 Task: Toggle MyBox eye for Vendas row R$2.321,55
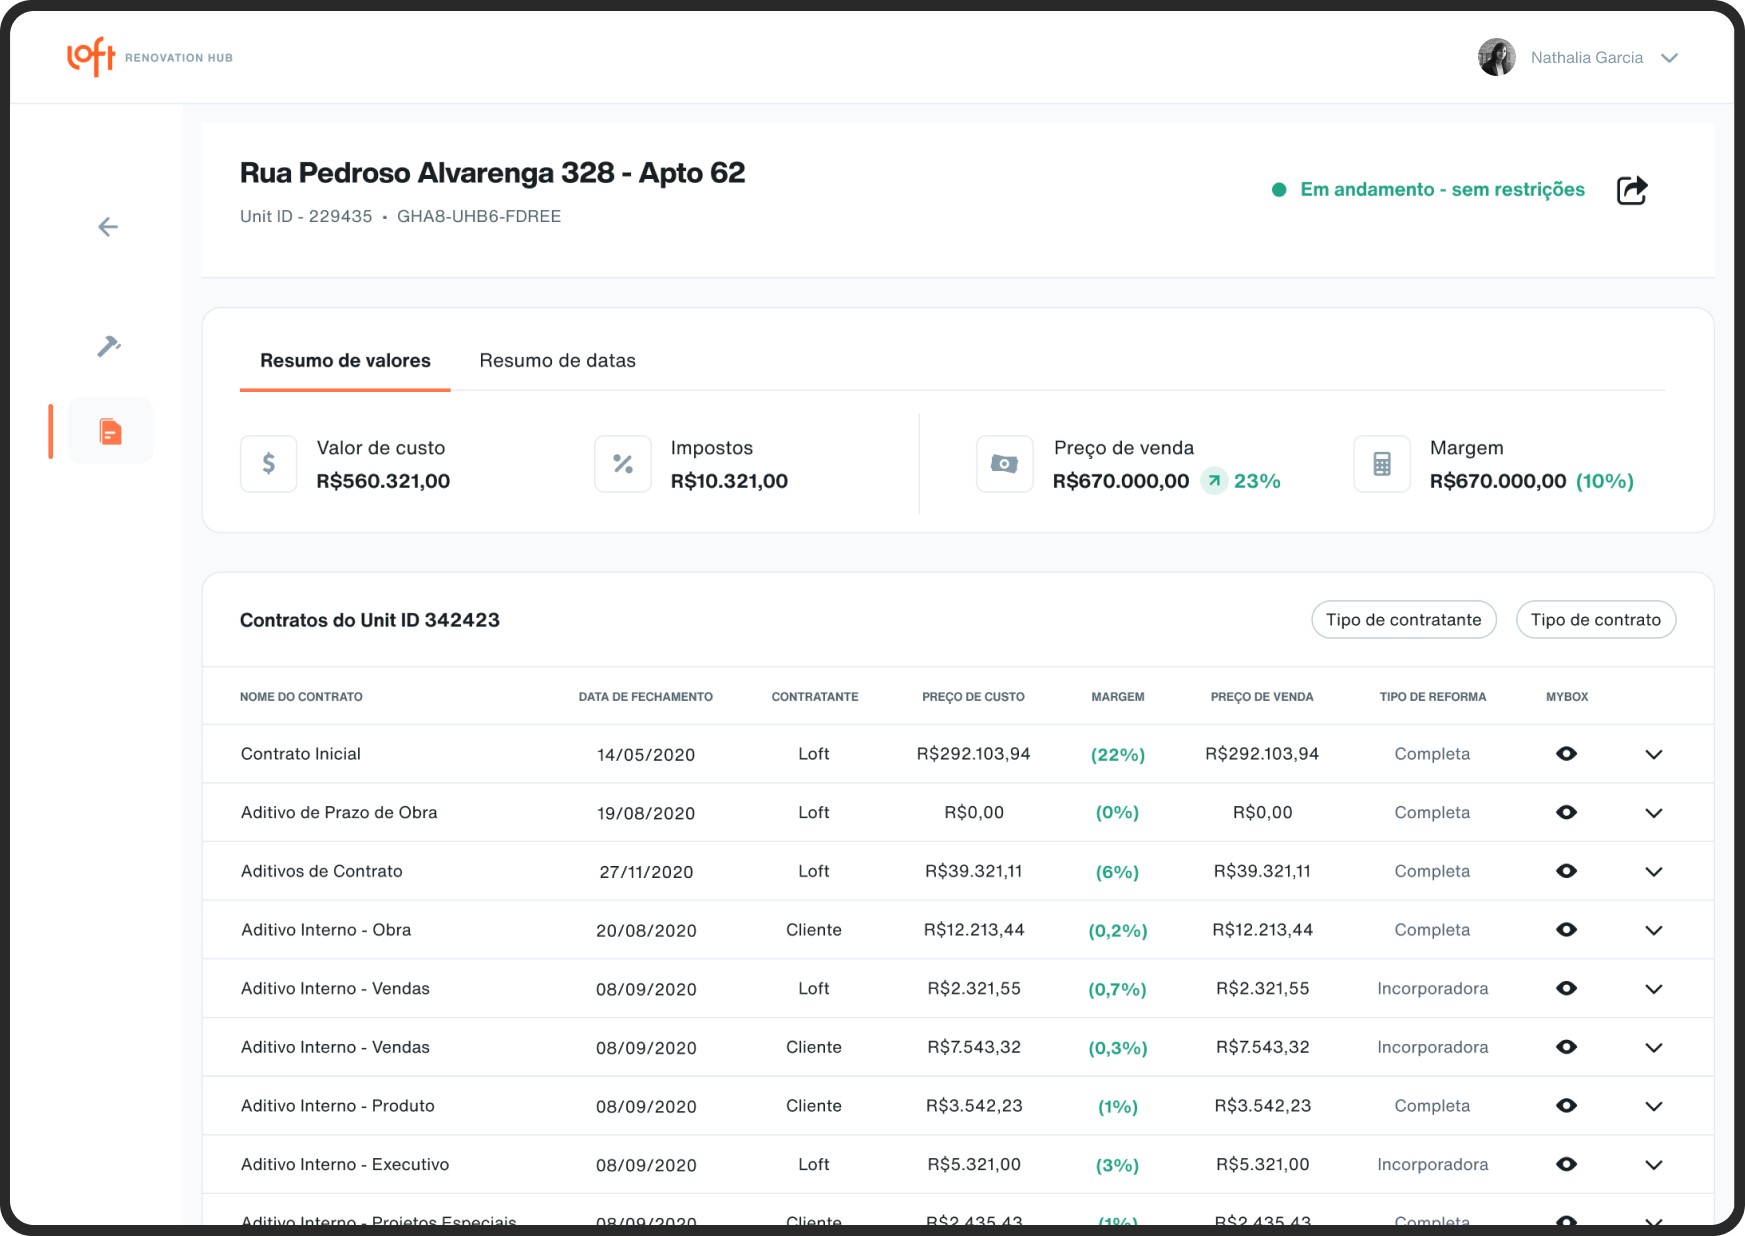click(1567, 989)
